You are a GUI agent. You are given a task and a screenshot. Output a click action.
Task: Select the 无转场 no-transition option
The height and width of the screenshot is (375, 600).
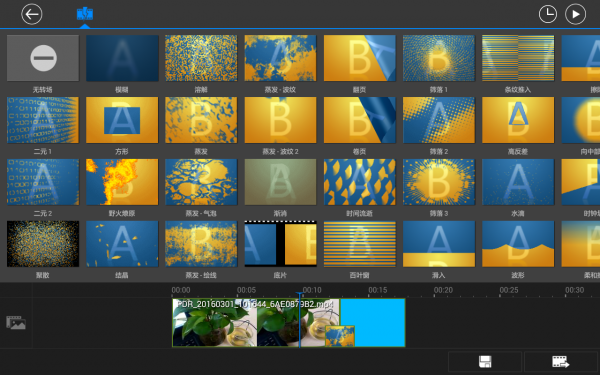[x=43, y=58]
